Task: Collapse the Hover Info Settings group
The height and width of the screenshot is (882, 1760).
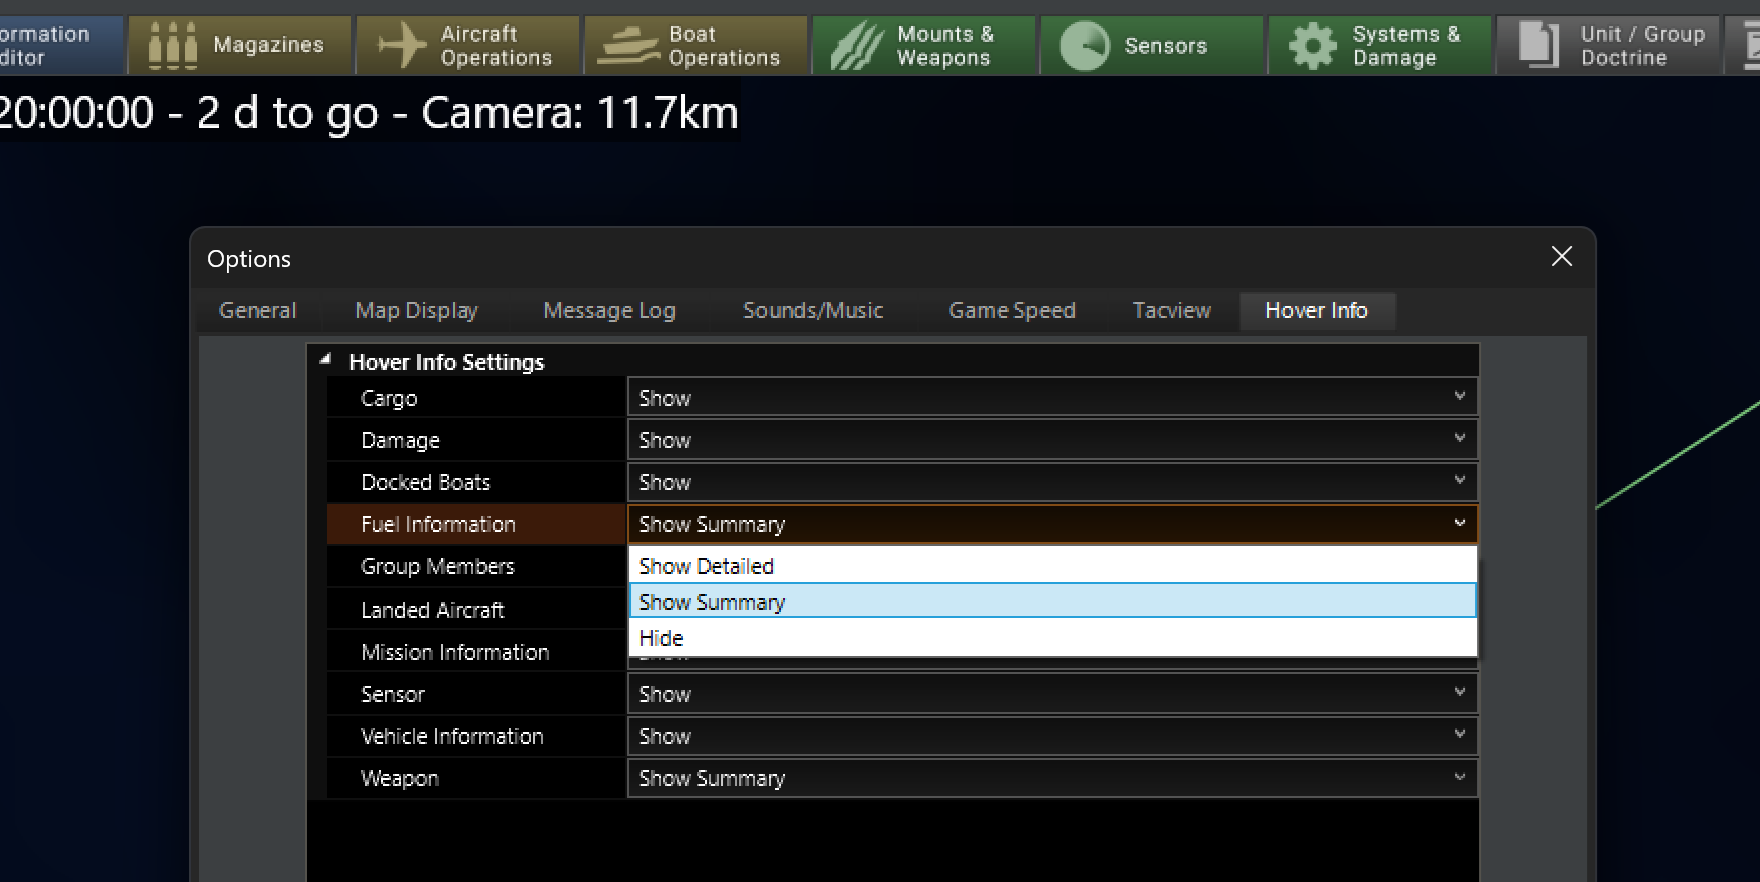Action: click(325, 360)
